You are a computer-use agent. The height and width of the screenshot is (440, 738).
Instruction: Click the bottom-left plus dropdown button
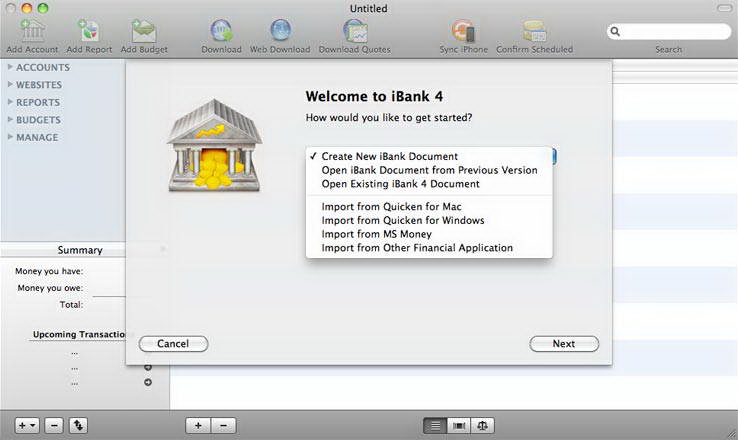tap(27, 425)
